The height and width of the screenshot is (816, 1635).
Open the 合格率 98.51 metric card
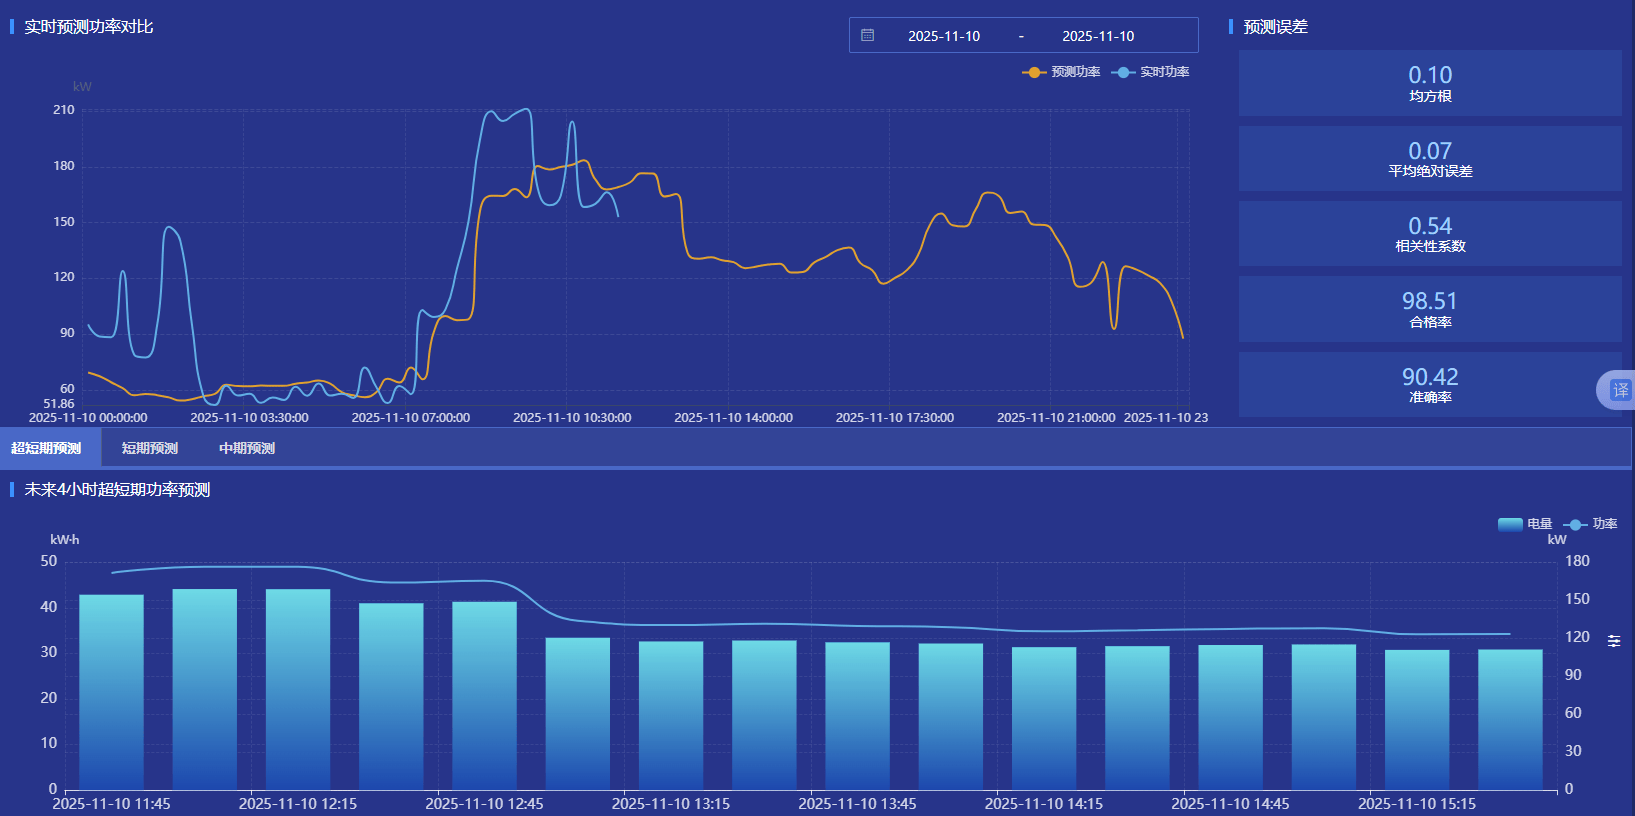point(1429,309)
